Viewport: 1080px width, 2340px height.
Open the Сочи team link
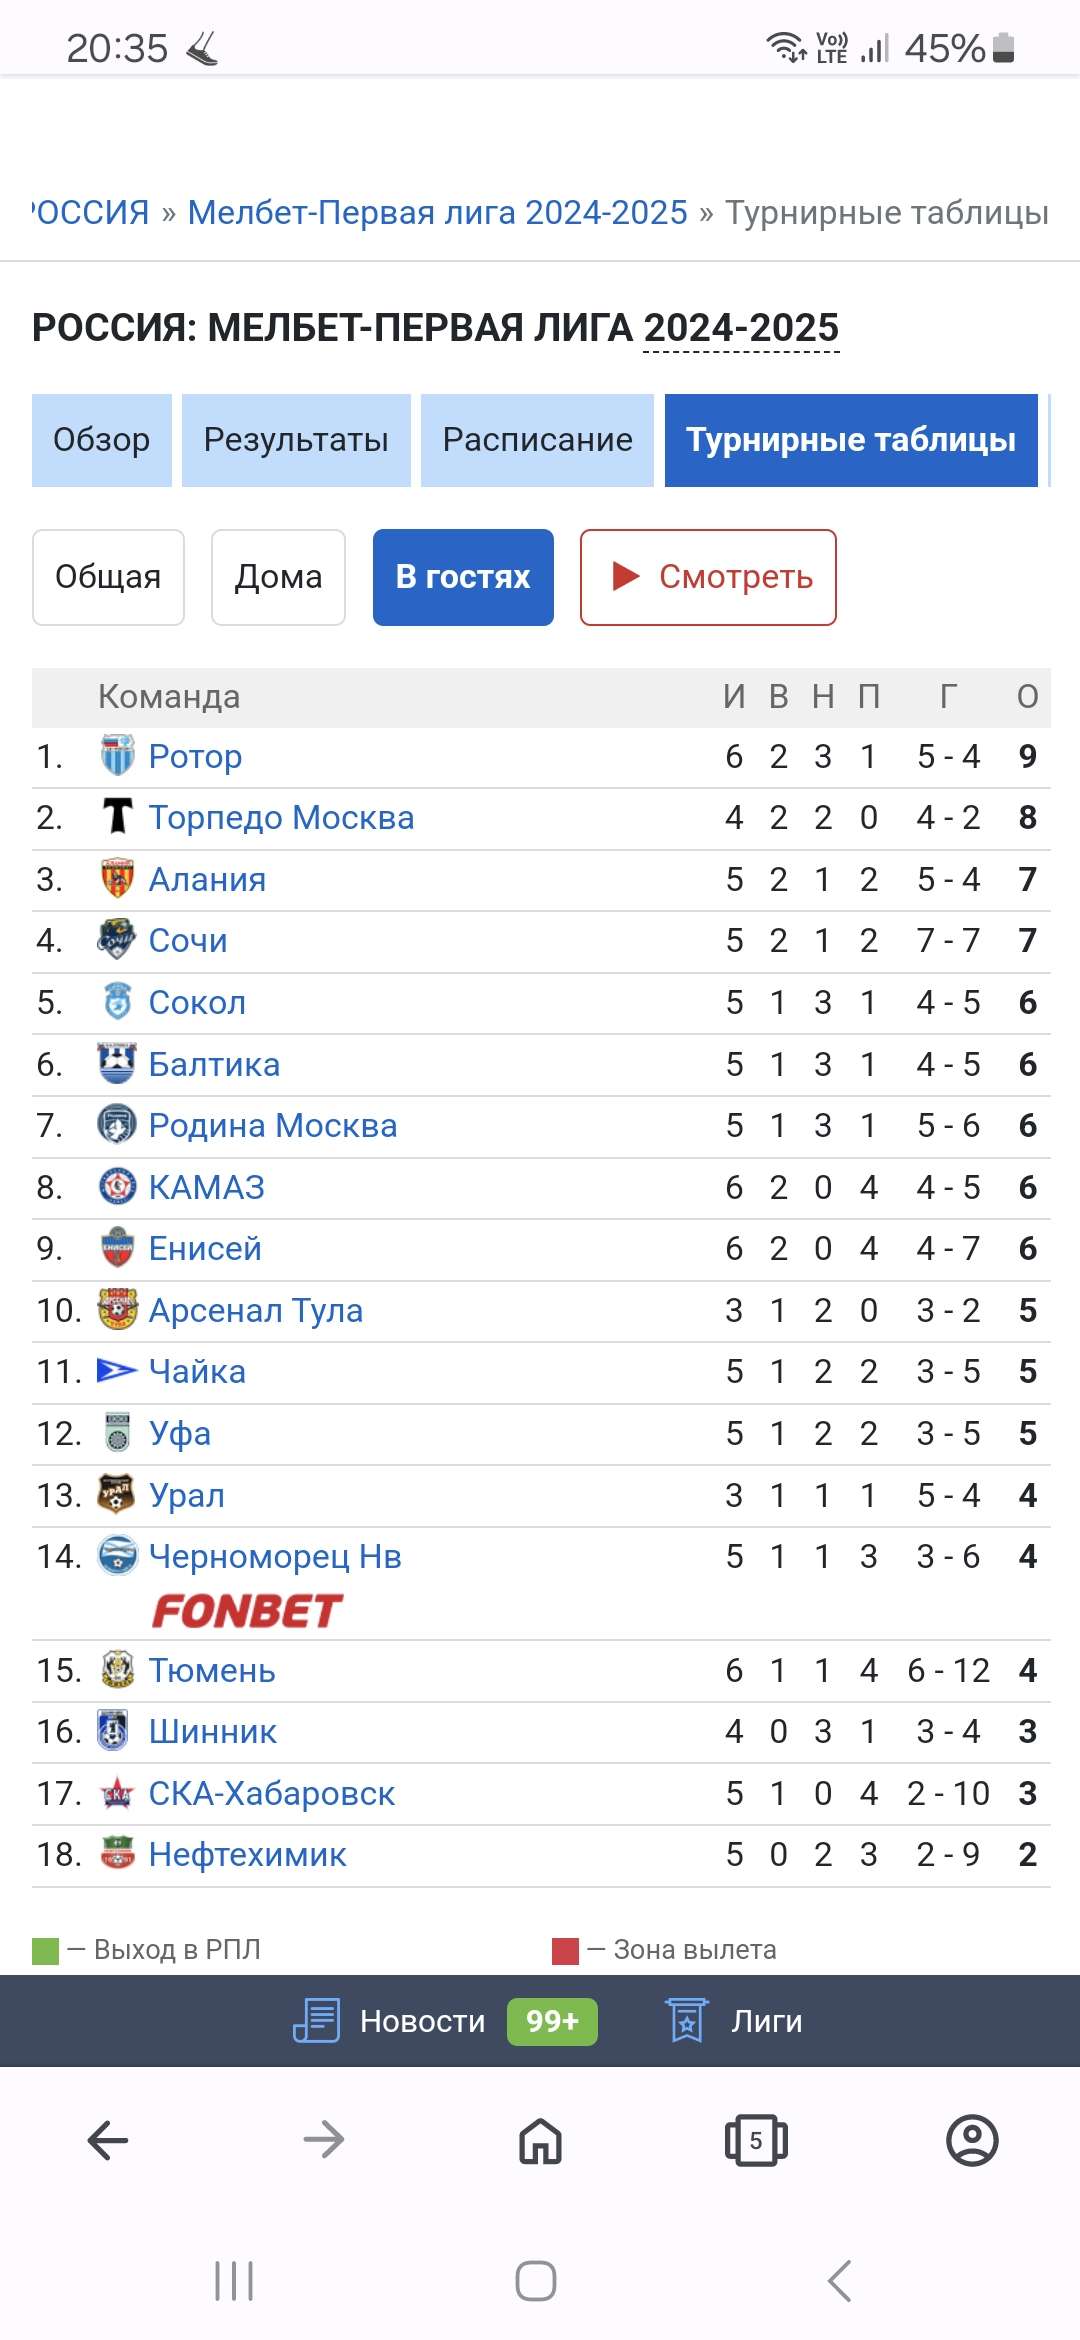pyautogui.click(x=188, y=941)
